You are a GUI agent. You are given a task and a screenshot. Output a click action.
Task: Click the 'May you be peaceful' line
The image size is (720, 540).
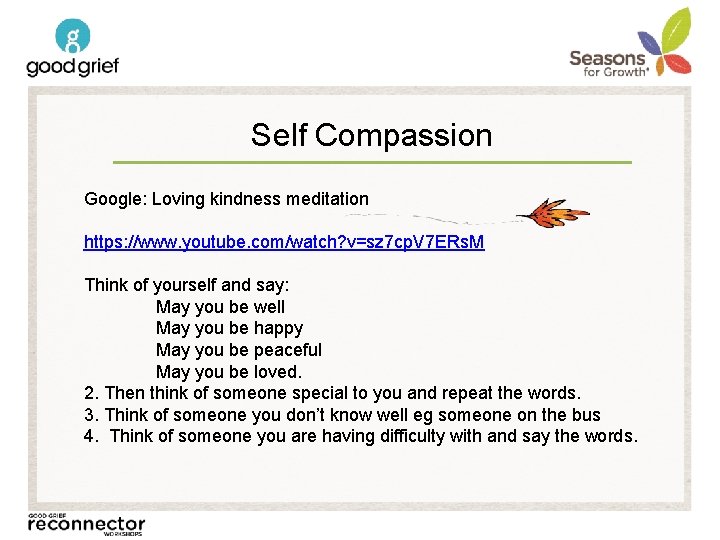239,350
